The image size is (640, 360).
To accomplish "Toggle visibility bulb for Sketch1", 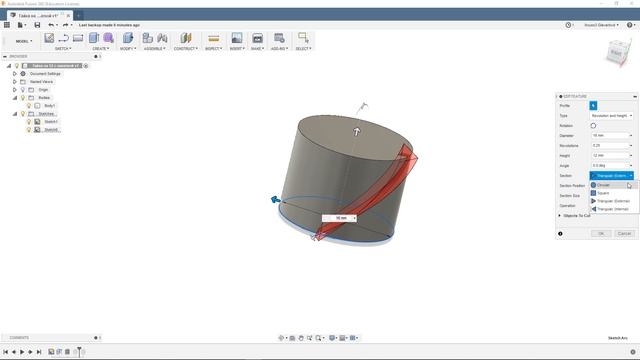I will 29,122.
